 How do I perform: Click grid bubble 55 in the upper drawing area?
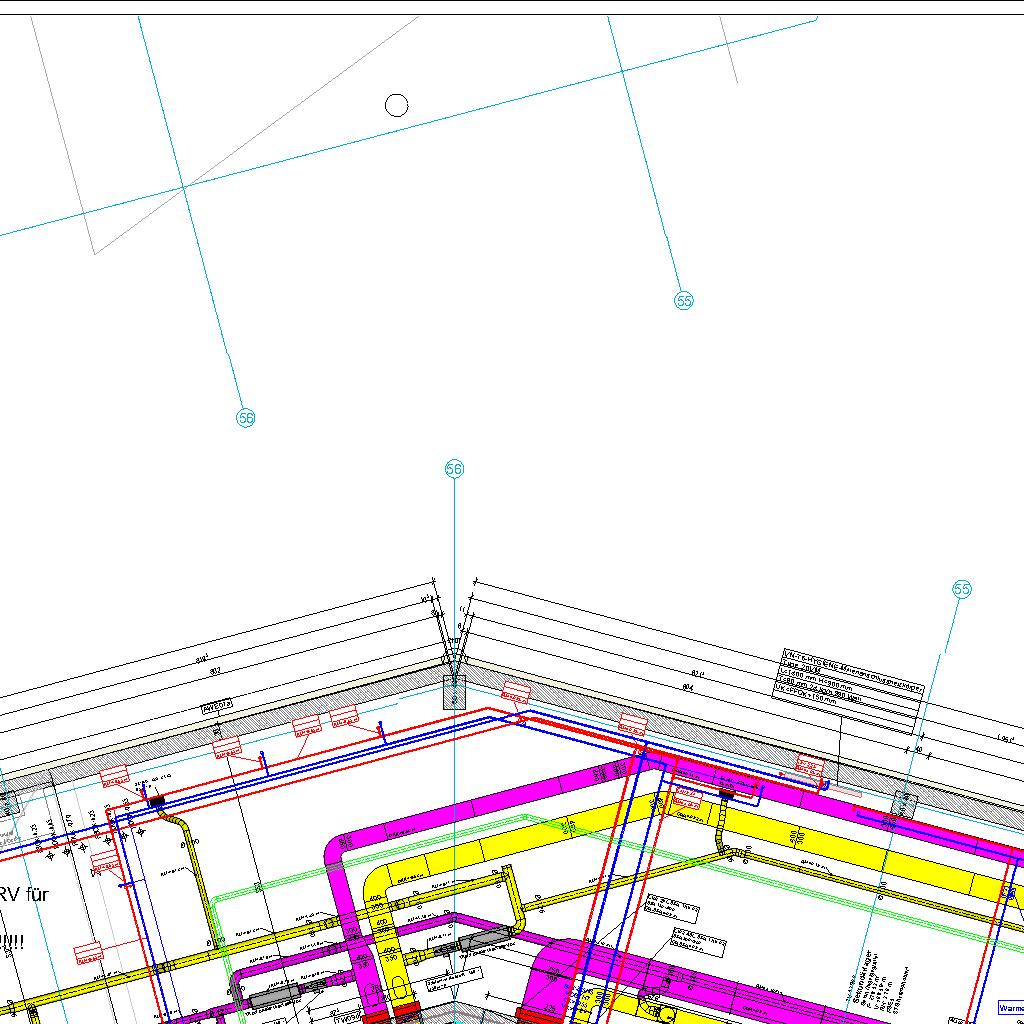684,301
